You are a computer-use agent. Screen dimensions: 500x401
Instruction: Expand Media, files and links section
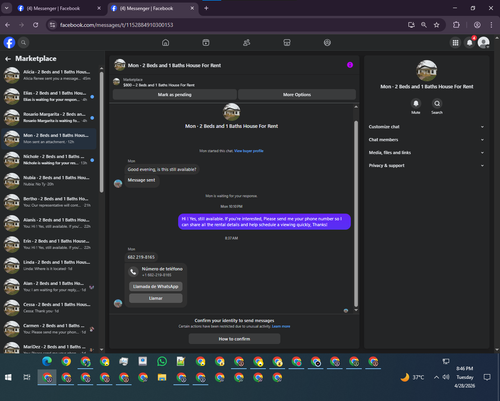(426, 153)
